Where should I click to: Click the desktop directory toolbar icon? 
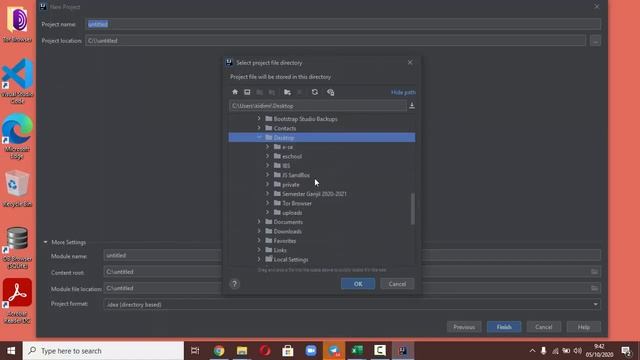(x=247, y=92)
